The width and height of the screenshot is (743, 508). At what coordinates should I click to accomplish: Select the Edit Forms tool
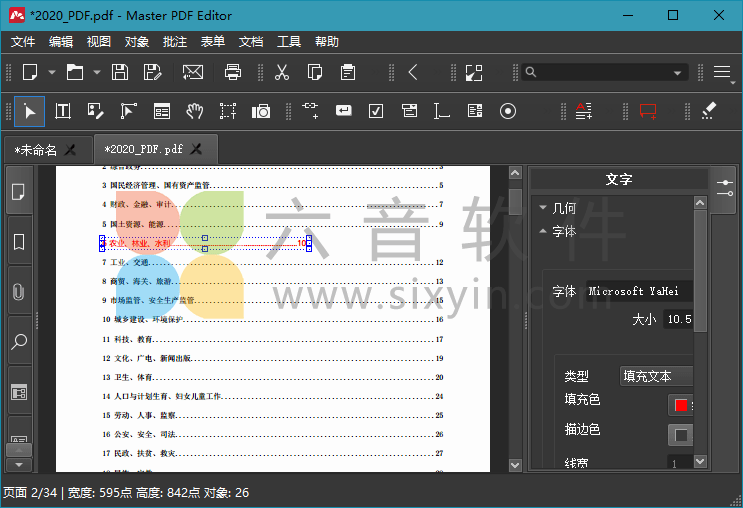162,111
